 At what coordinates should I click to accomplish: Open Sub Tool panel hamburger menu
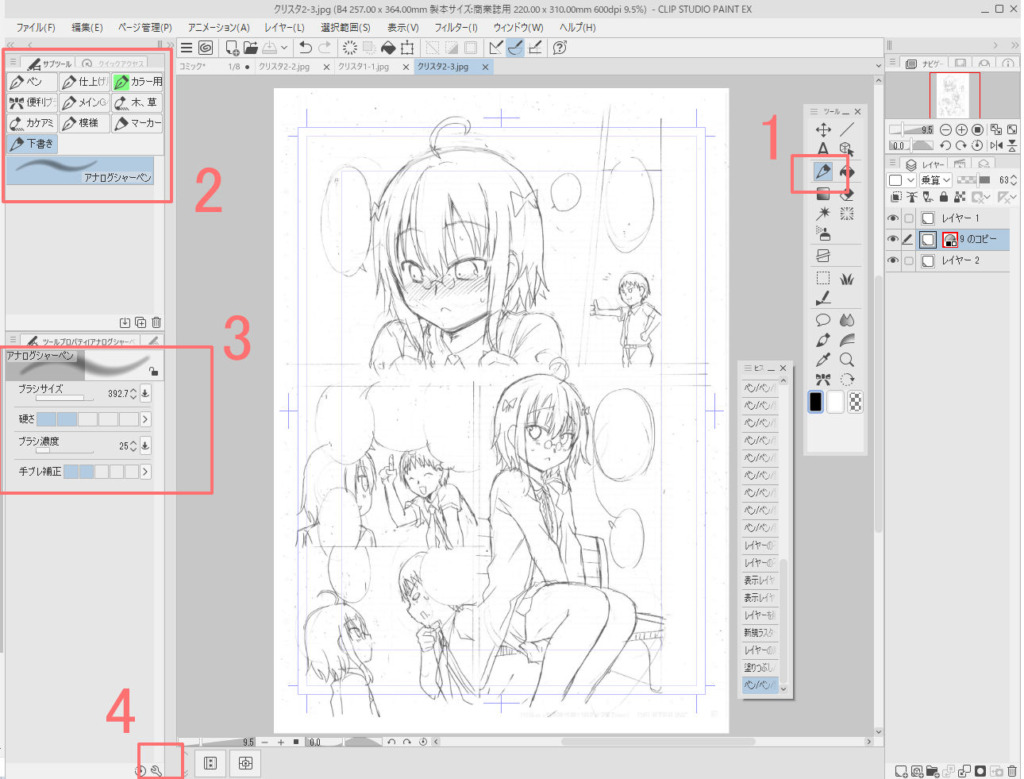click(x=13, y=63)
